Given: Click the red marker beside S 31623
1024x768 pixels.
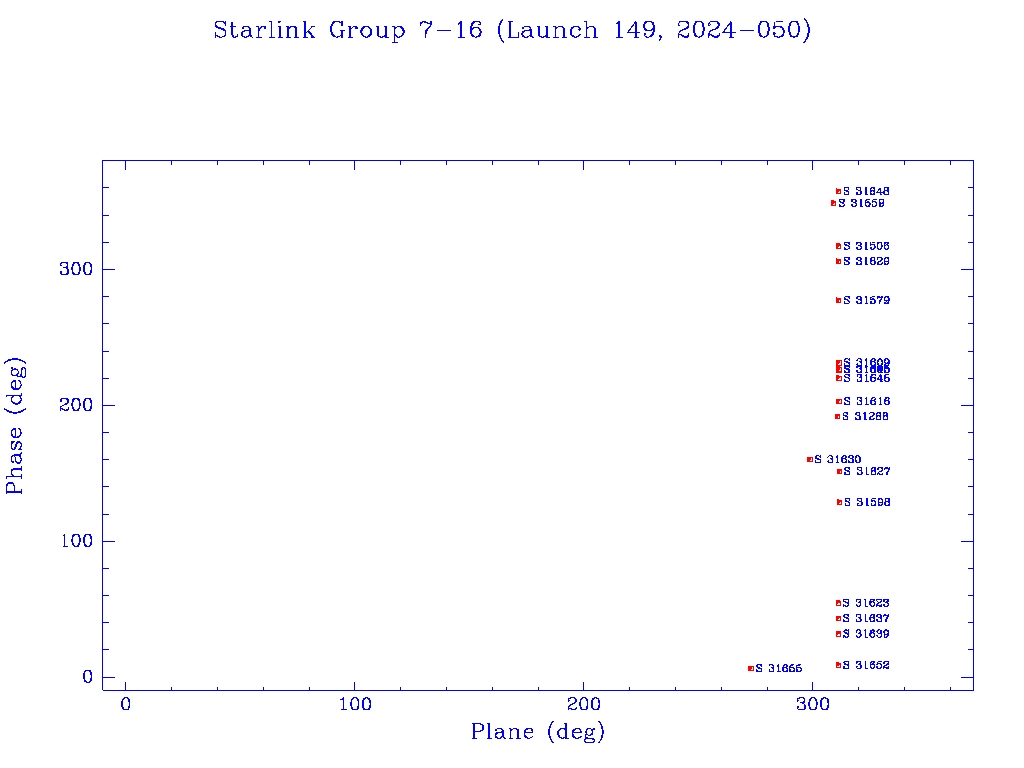Looking at the screenshot, I should 839,603.
